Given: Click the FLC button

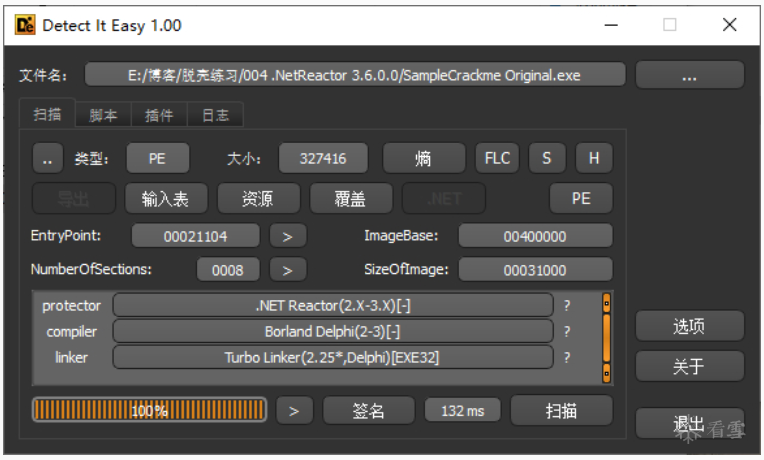Looking at the screenshot, I should (x=497, y=158).
